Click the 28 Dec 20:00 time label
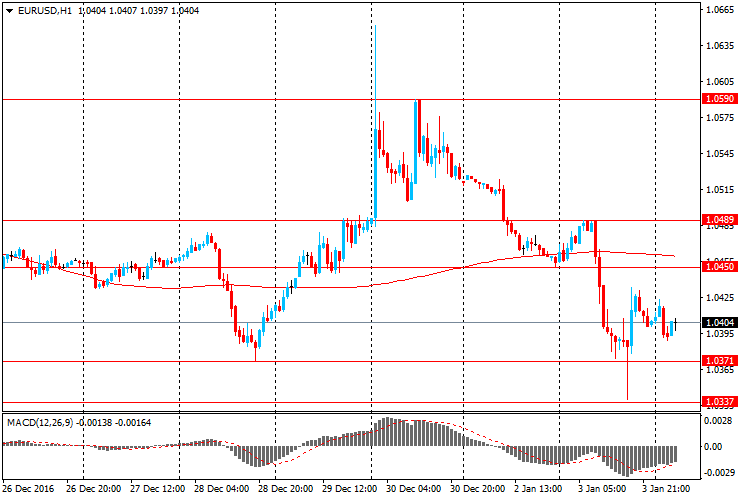Screen dimensions: 740x500 click(285, 489)
